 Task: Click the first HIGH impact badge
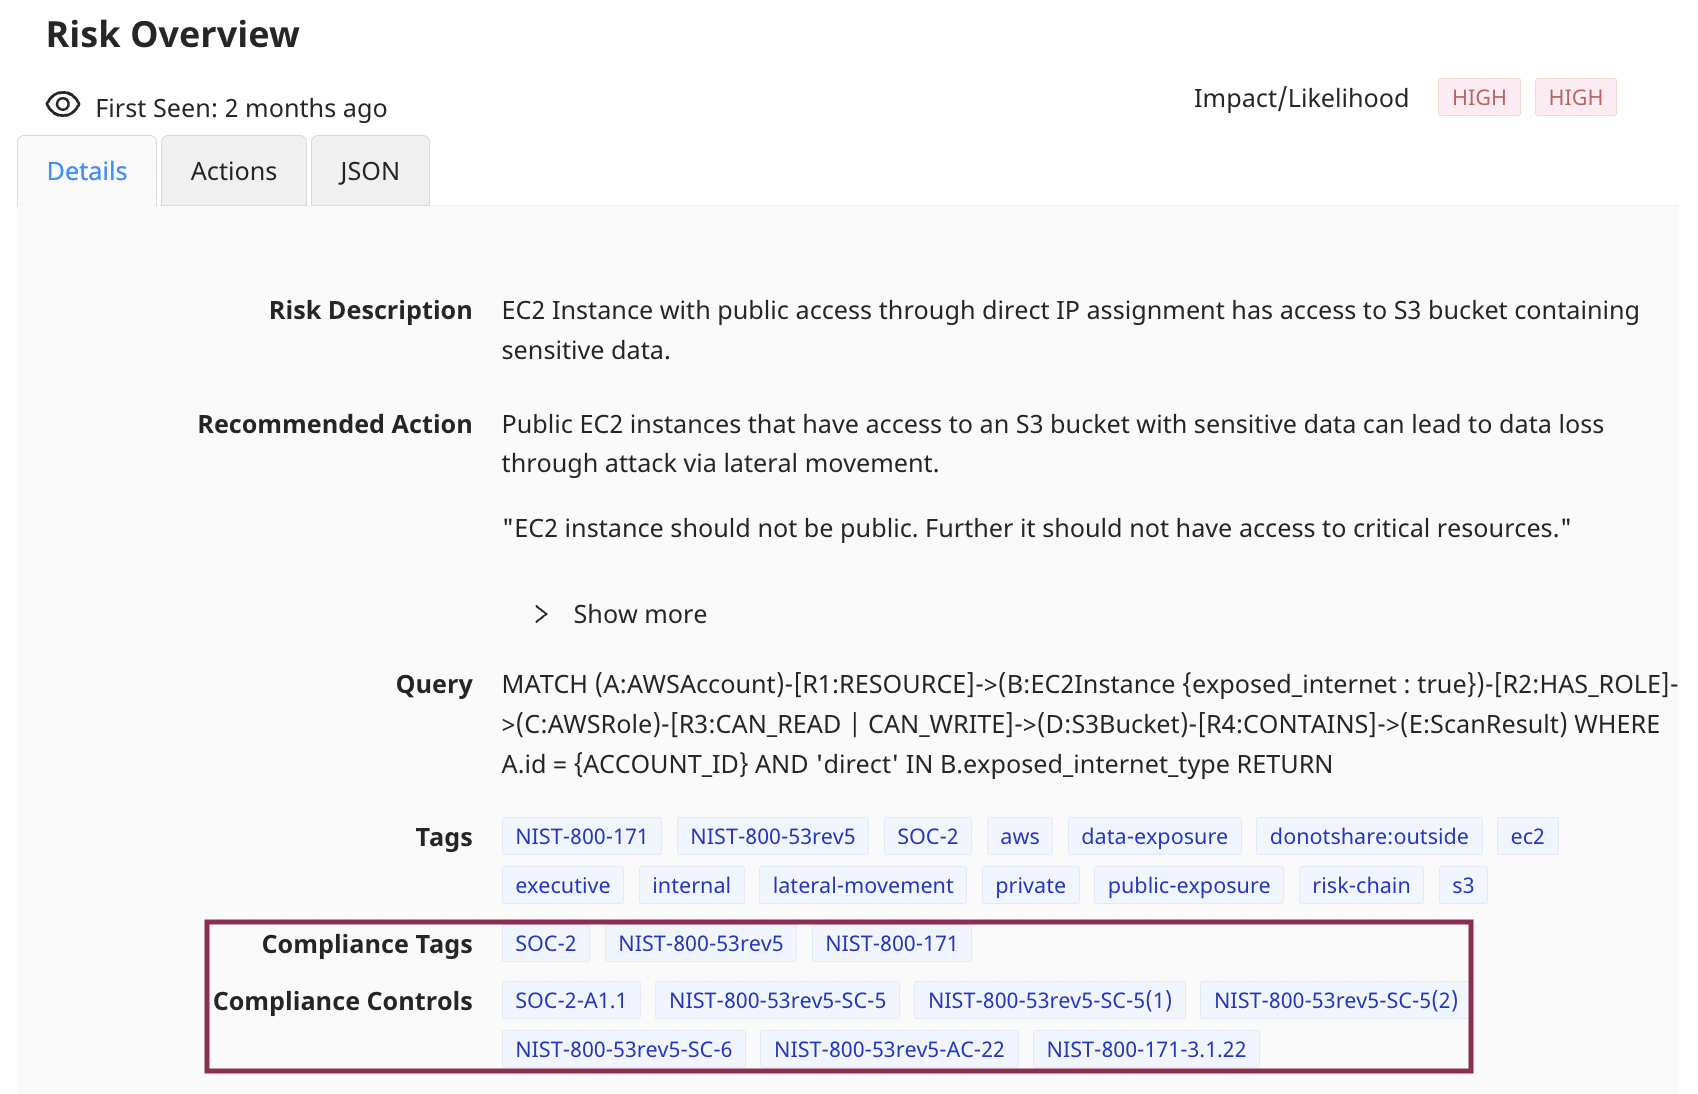(1479, 97)
